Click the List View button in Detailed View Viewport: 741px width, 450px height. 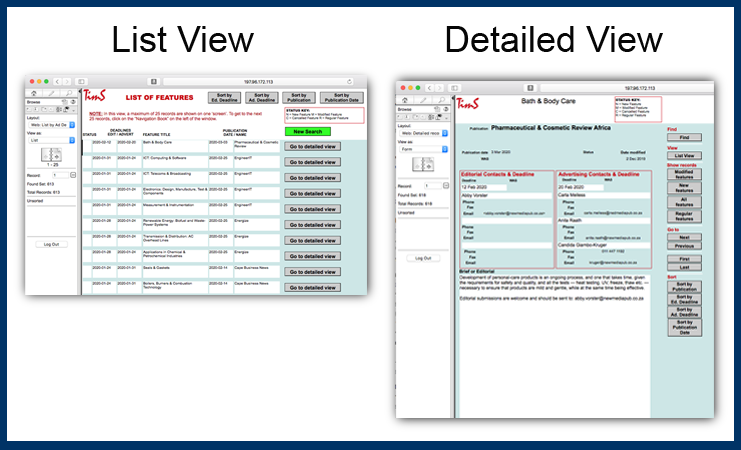[684, 156]
